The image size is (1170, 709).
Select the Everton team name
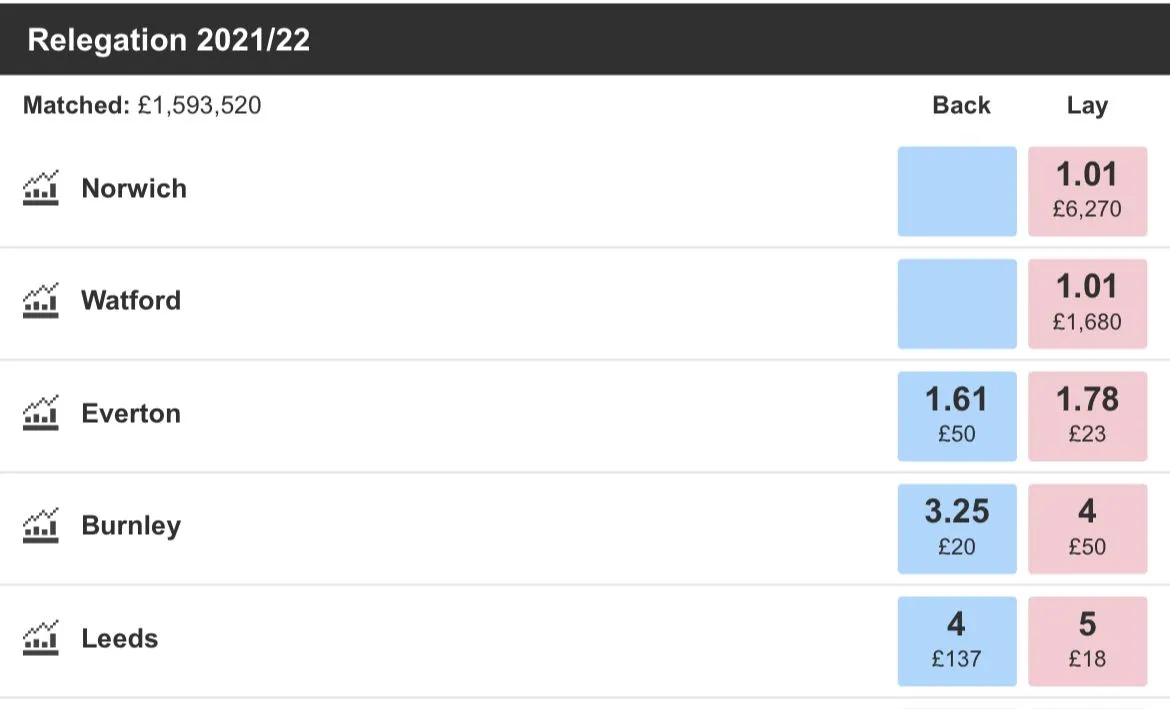coord(131,413)
